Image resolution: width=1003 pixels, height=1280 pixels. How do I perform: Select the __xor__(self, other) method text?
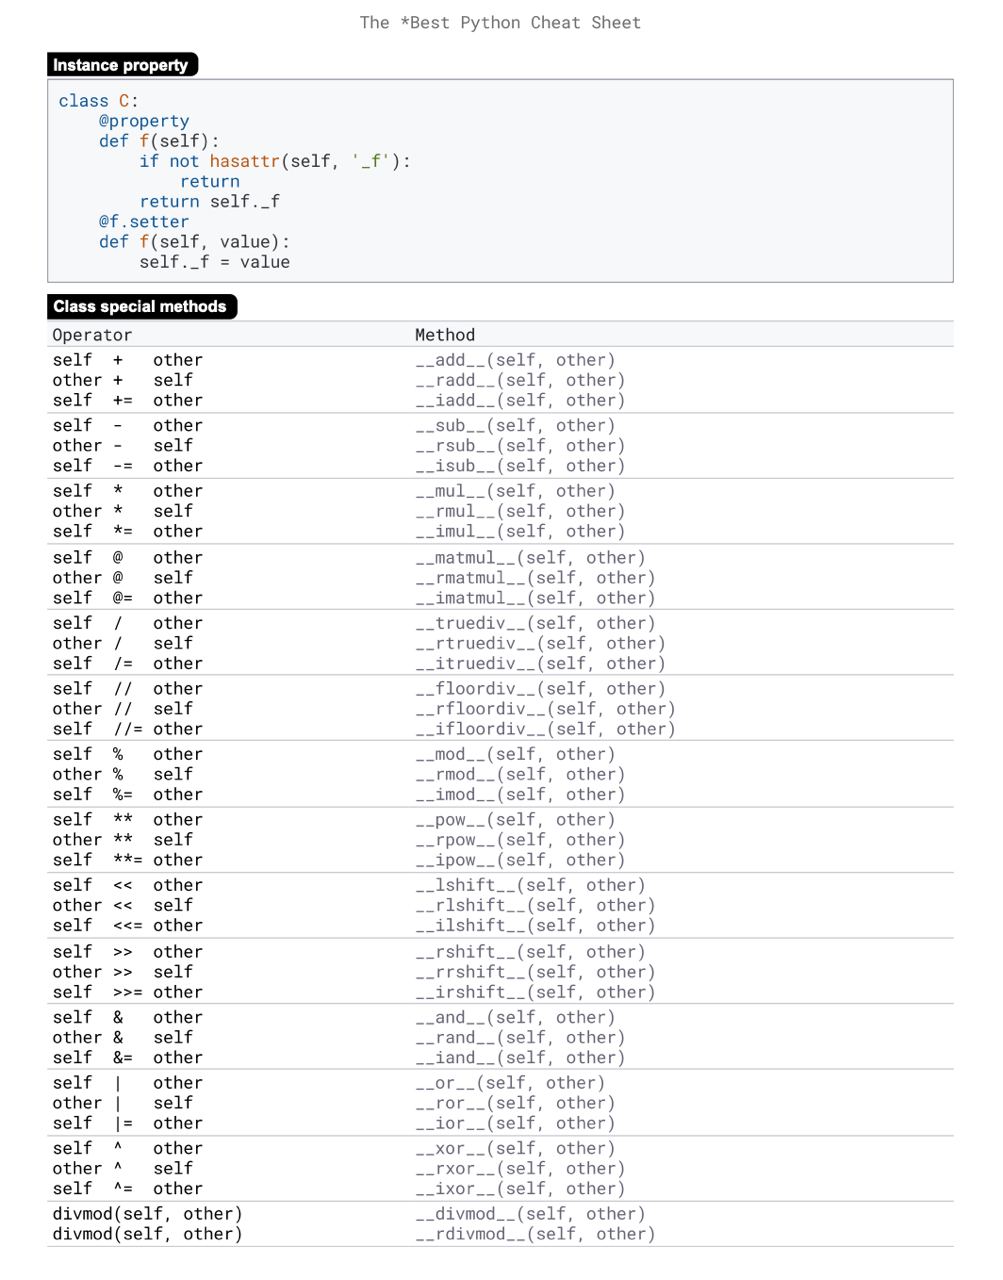coord(515,1149)
